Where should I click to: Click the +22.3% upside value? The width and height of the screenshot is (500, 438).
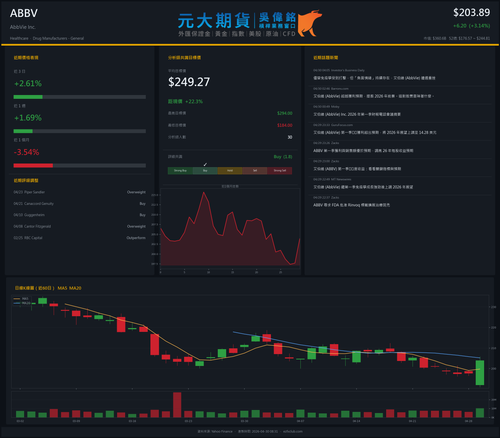click(x=194, y=101)
